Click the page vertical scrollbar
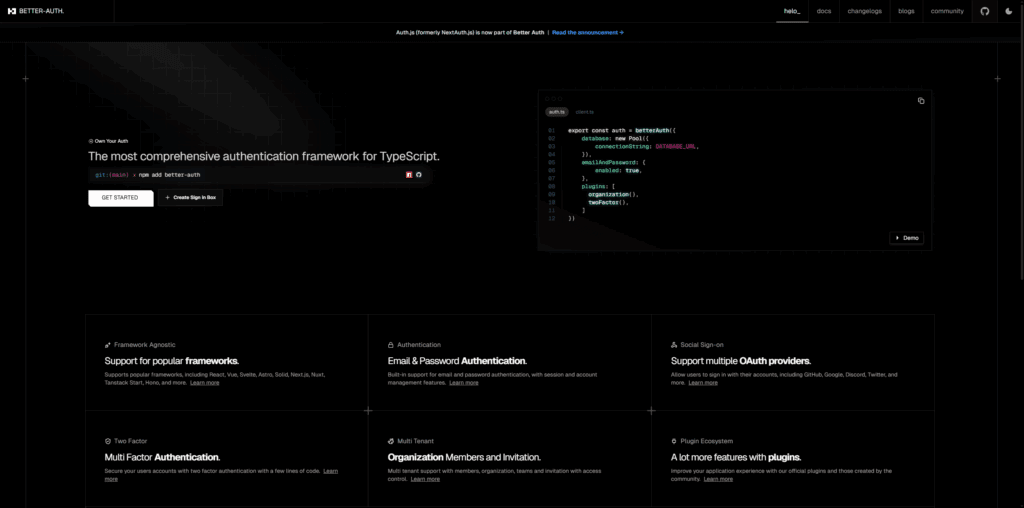Image resolution: width=1024 pixels, height=508 pixels. point(1021,140)
